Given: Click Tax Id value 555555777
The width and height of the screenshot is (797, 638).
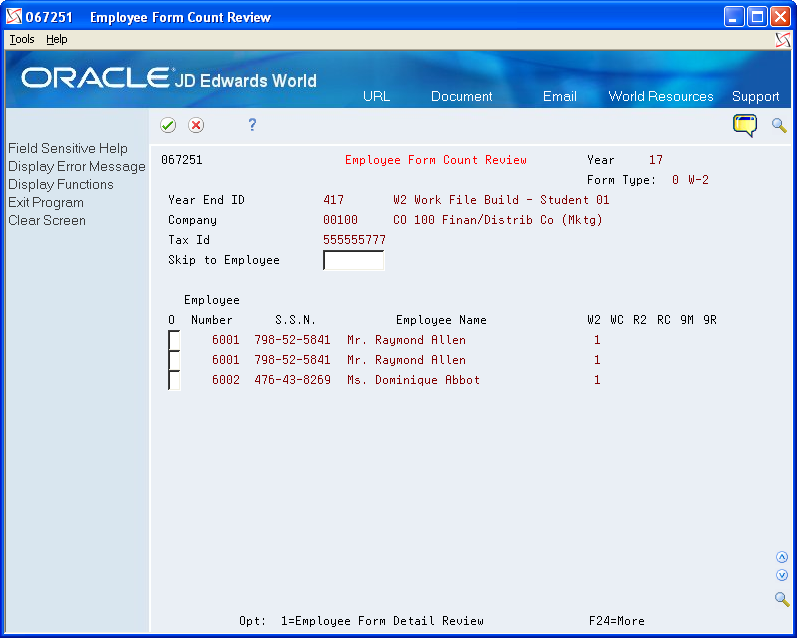Looking at the screenshot, I should [354, 239].
